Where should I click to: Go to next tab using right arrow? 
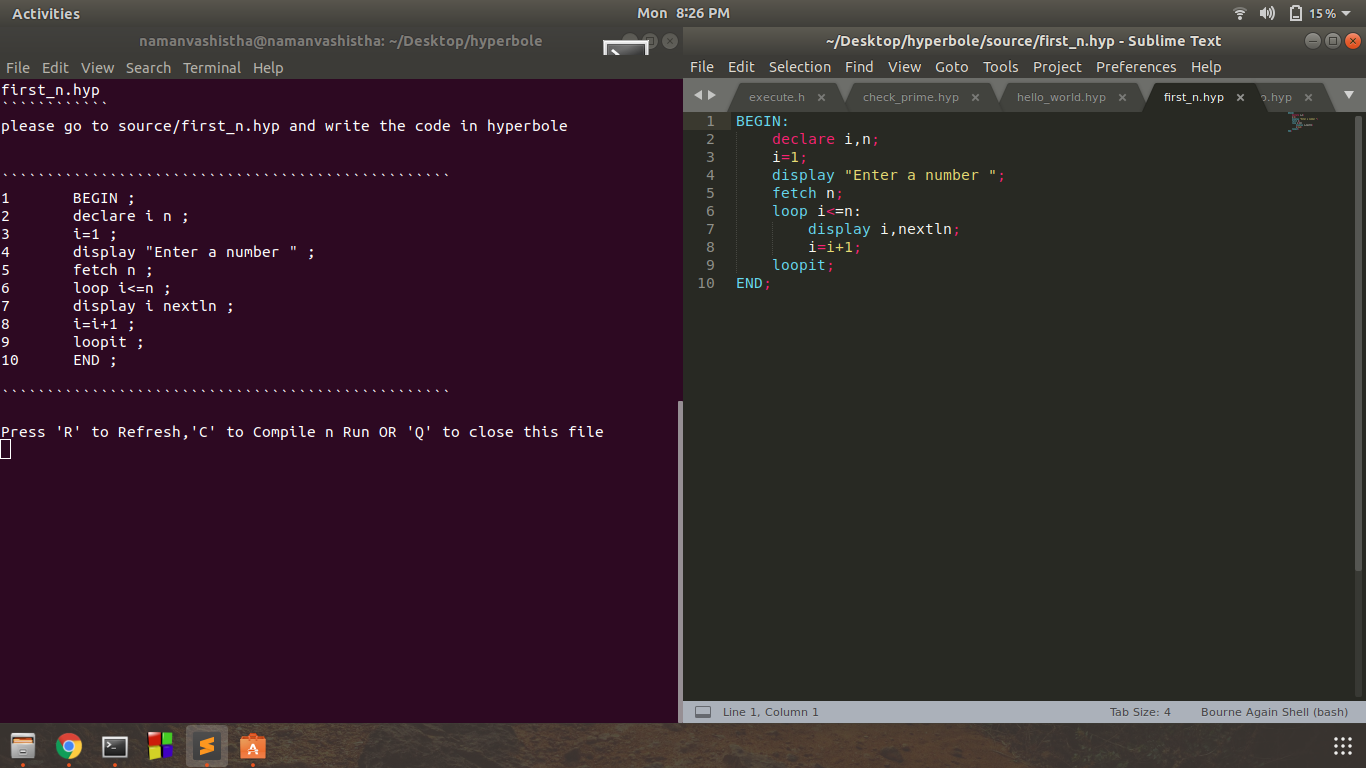(712, 95)
